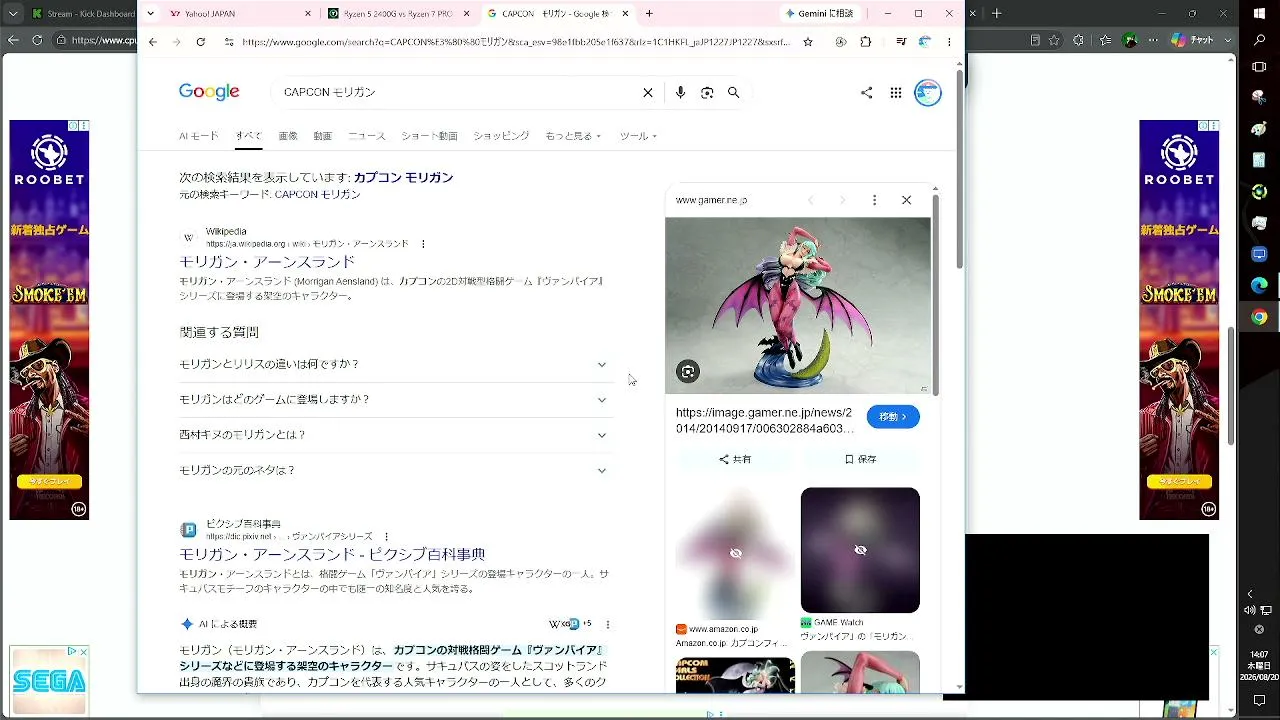The height and width of the screenshot is (720, 1280).
Task: Open media controls icon in Chrome toolbar
Action: [x=902, y=42]
